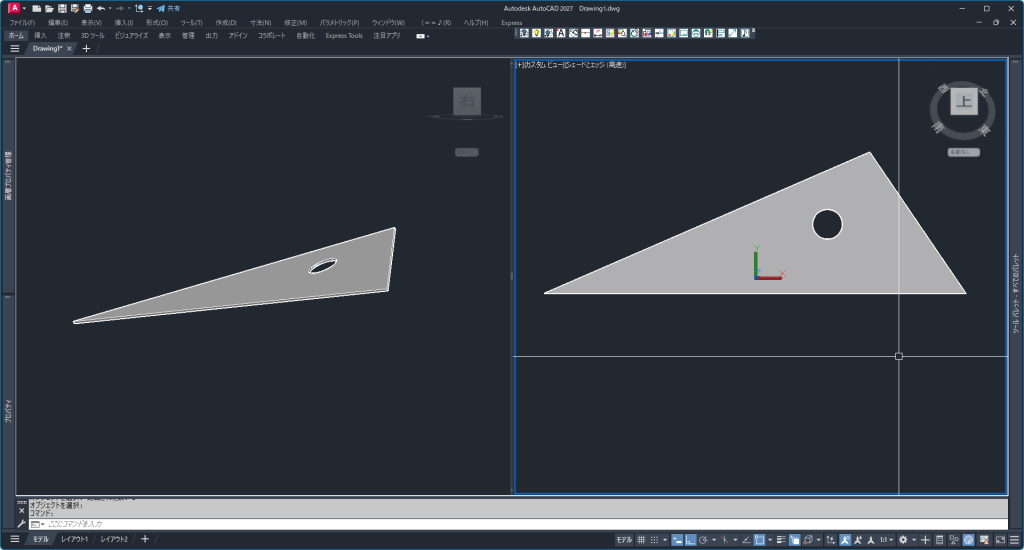
Task: Click the workspace switching gear icon
Action: tap(903, 540)
